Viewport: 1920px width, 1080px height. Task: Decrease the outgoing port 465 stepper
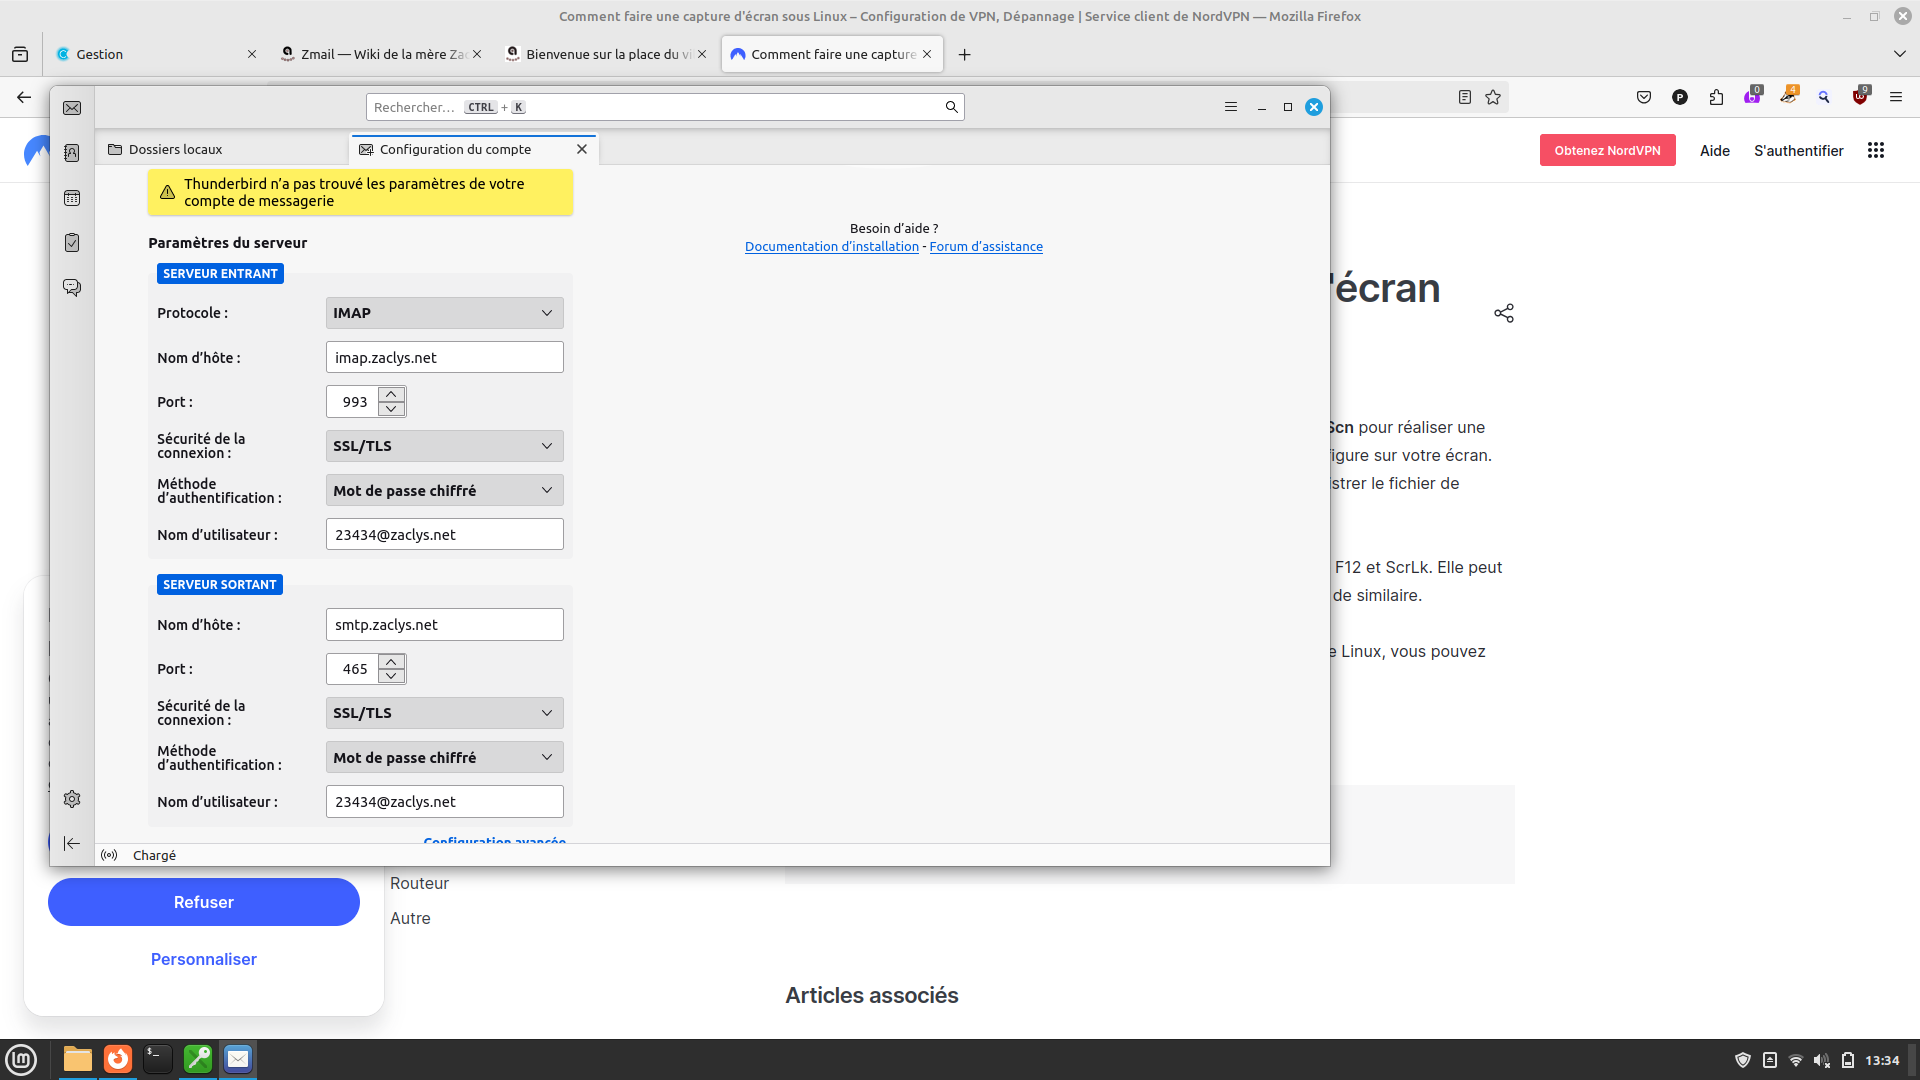392,676
